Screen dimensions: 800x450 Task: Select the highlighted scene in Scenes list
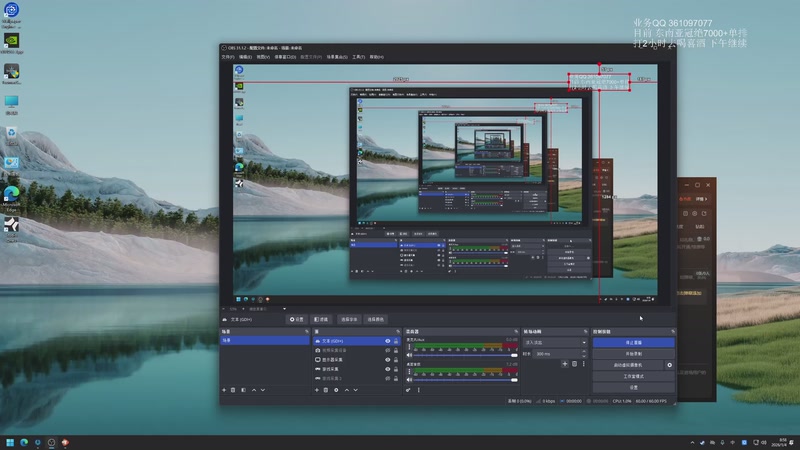pyautogui.click(x=265, y=340)
